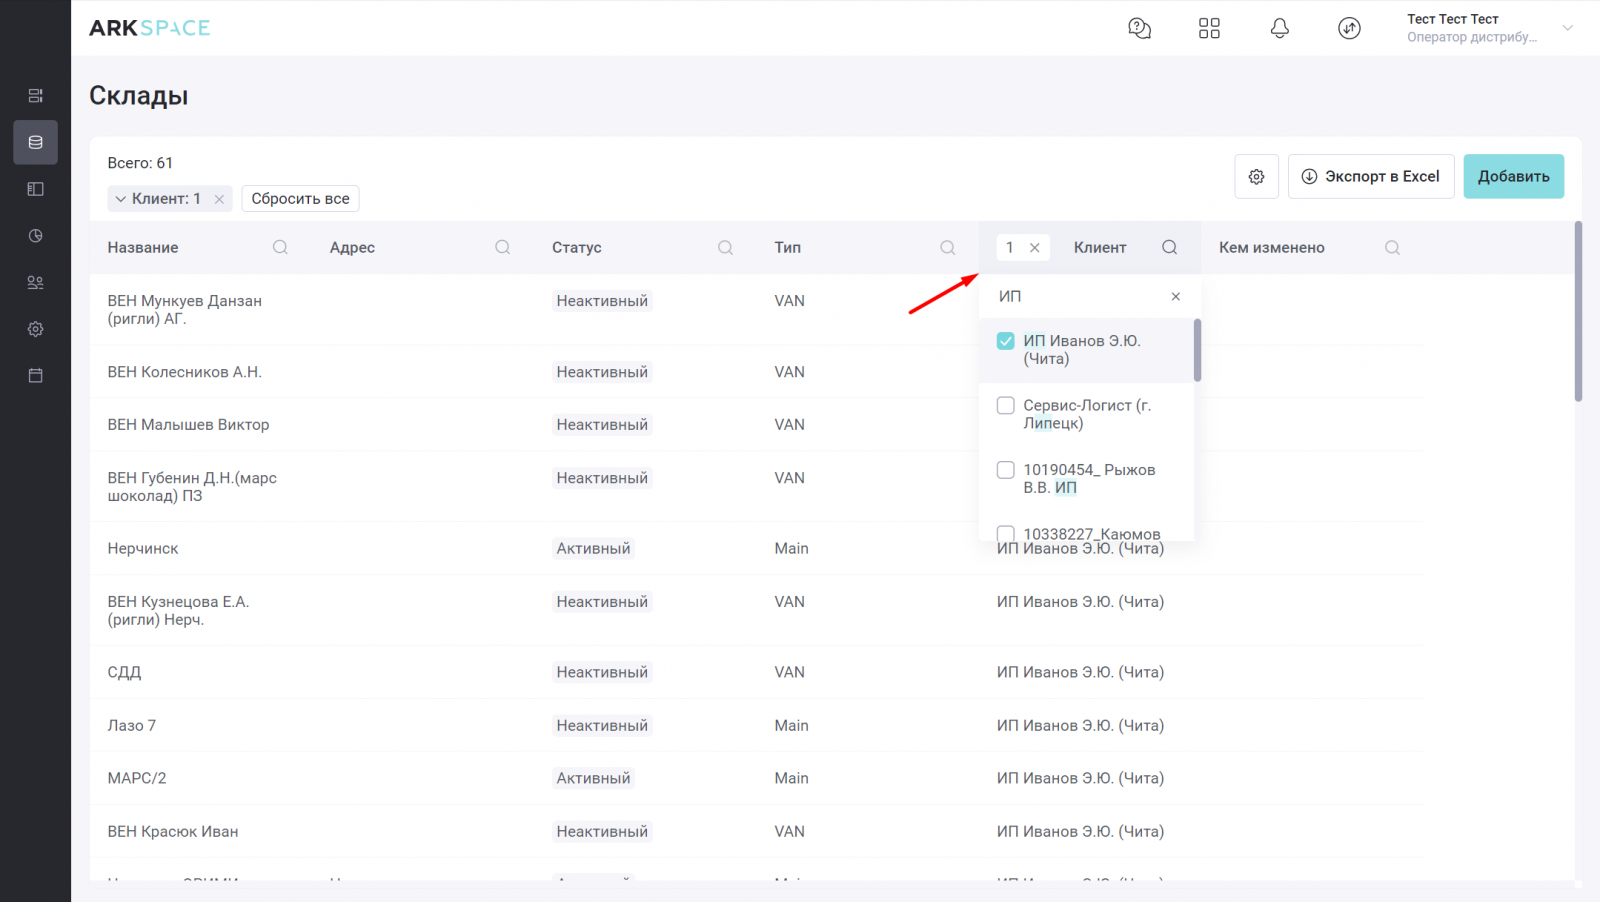This screenshot has height=902, width=1600.
Task: Search in the Название column
Action: pyautogui.click(x=280, y=247)
